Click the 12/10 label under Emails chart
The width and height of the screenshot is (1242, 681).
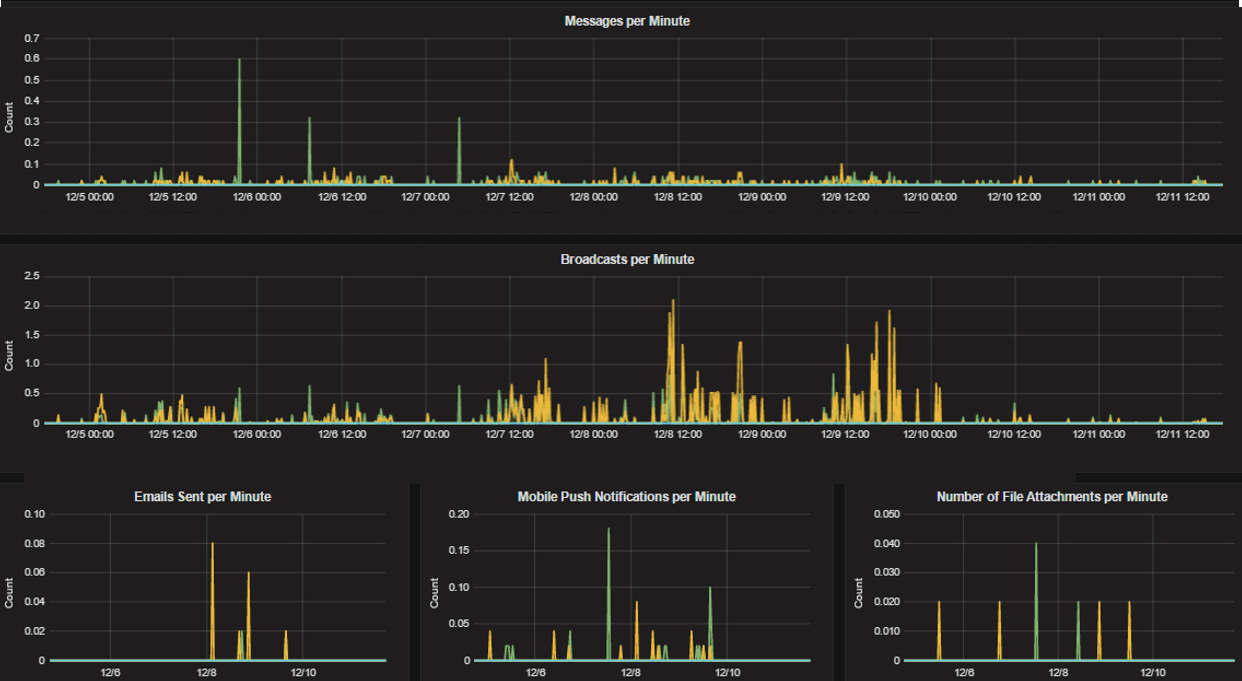[304, 673]
